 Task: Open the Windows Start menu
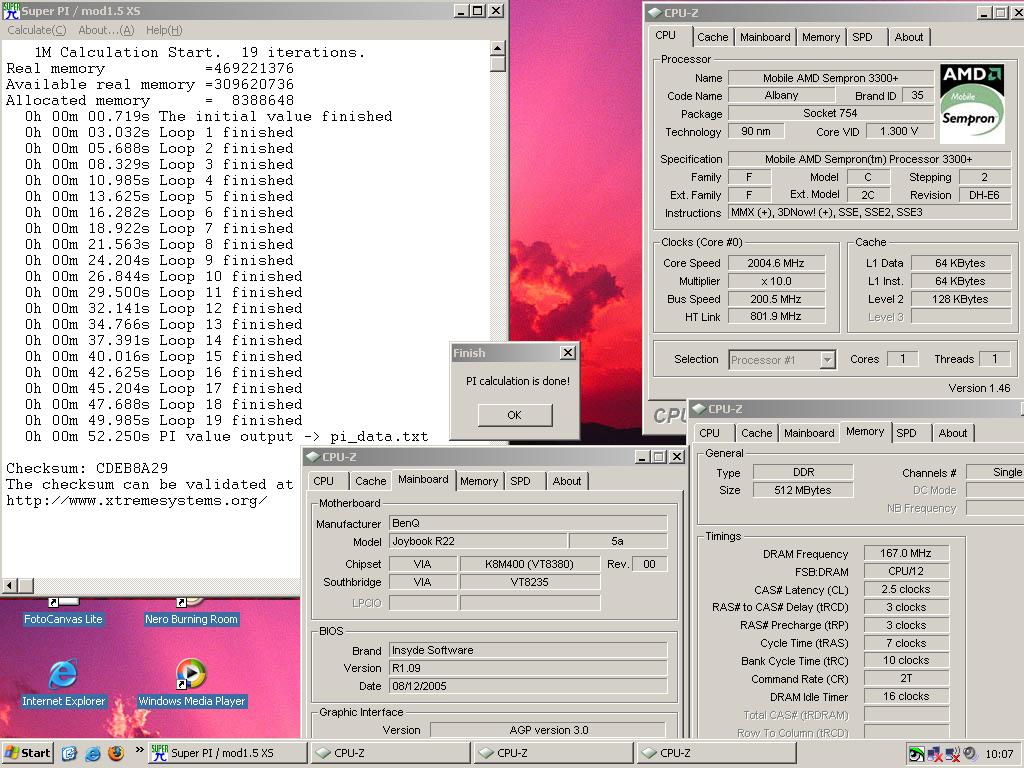[x=28, y=753]
